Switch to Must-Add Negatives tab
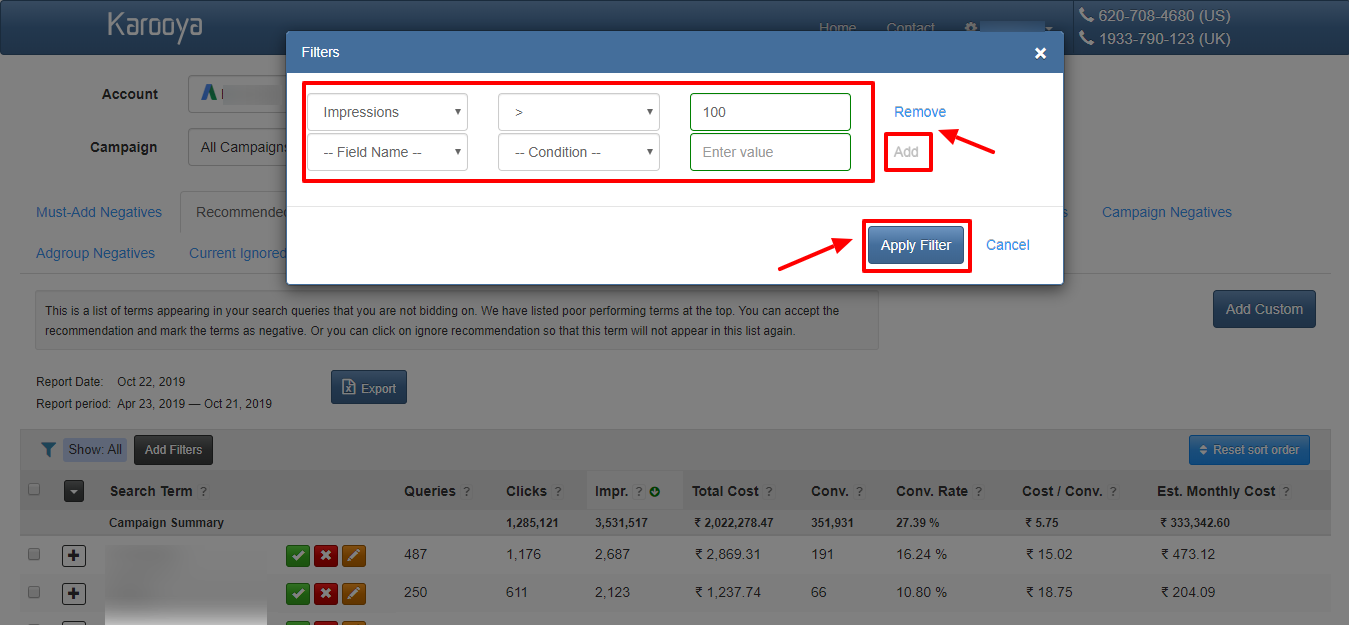Viewport: 1349px width, 625px height. pos(99,212)
